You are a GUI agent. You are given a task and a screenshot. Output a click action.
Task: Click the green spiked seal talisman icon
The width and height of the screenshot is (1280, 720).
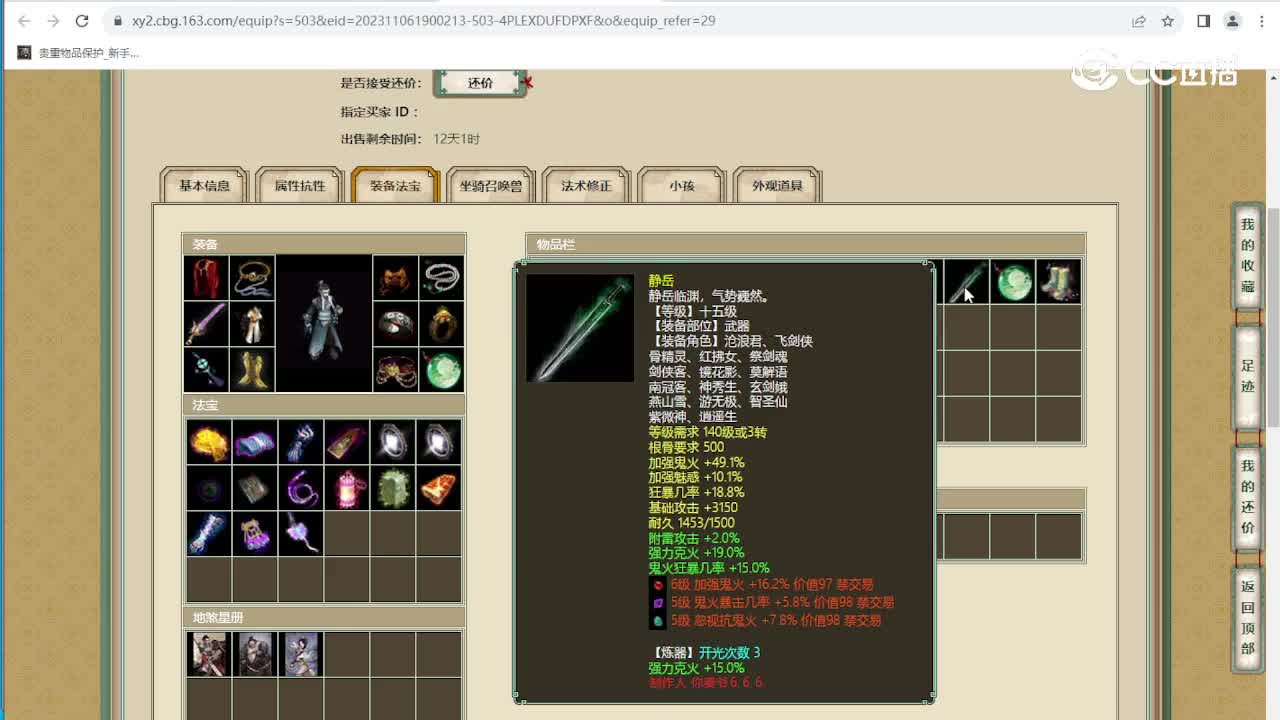(393, 488)
